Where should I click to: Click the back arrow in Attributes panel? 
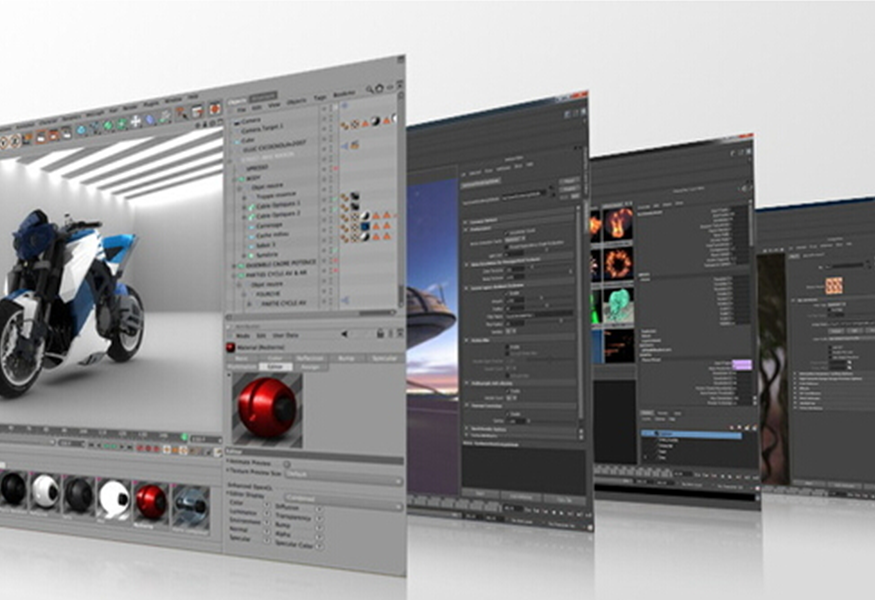tap(345, 334)
